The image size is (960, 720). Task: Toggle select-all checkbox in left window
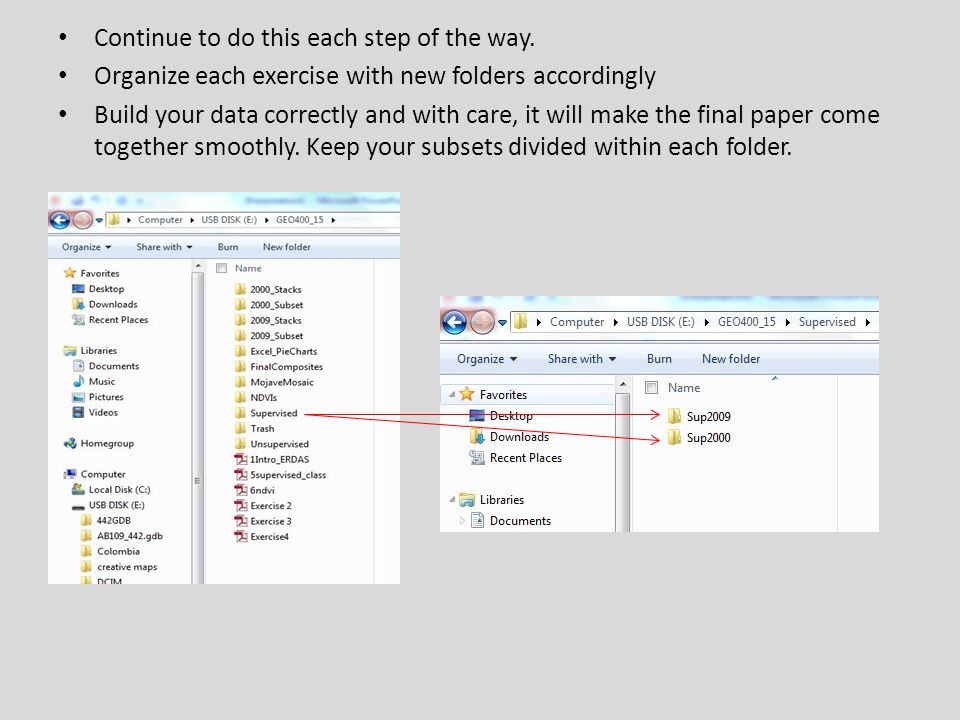[x=222, y=268]
